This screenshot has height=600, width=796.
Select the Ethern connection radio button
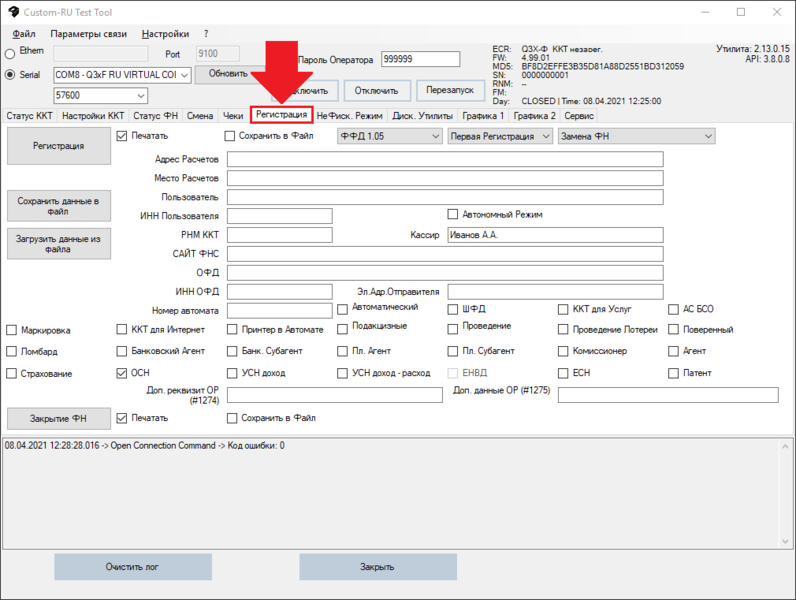pos(11,53)
